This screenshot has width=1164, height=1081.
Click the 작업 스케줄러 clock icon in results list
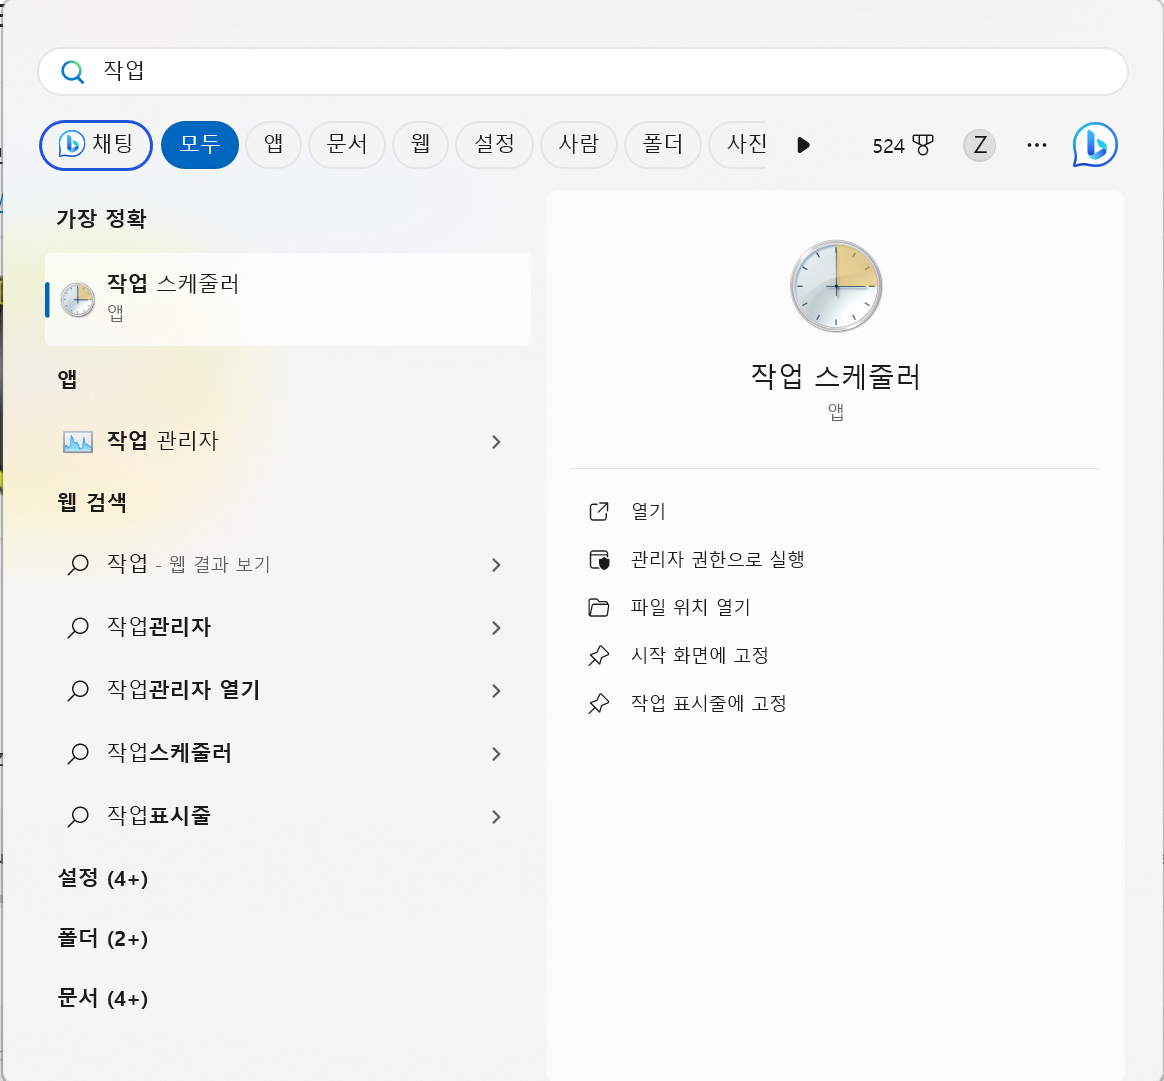77,300
